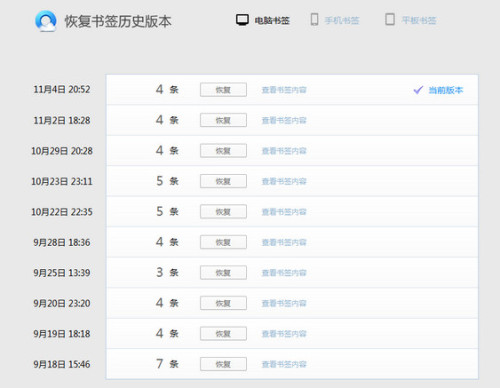Select the computer monitor icon
Image resolution: width=500 pixels, height=388 pixels.
point(242,20)
